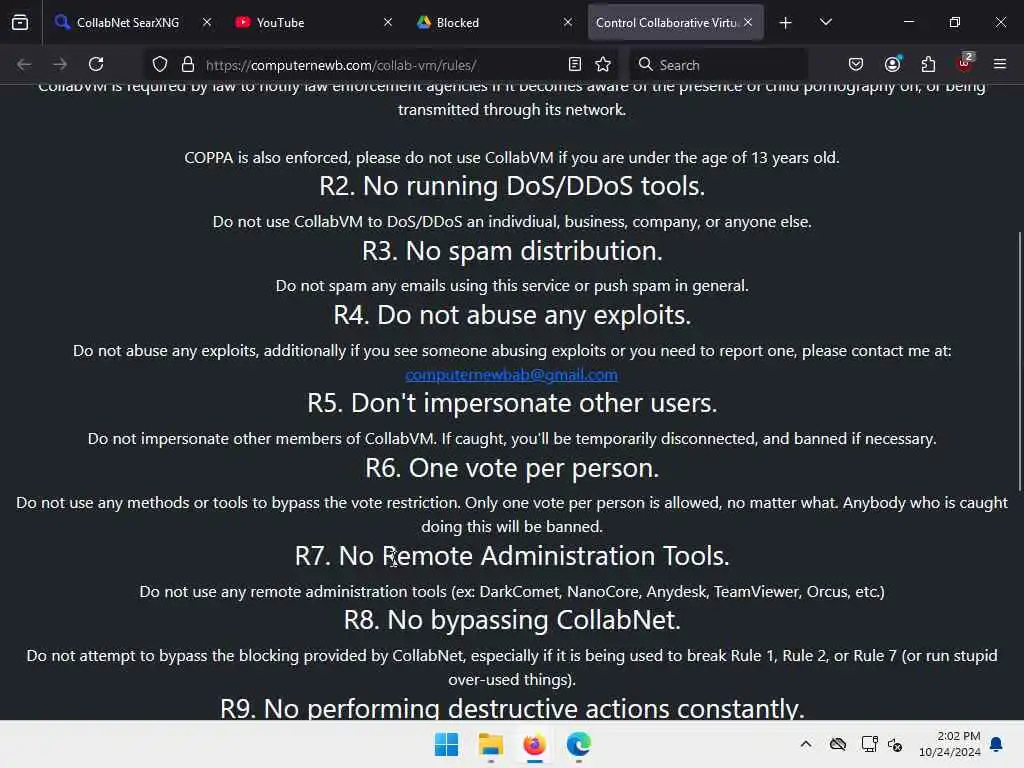Go forward to next page

pyautogui.click(x=60, y=64)
